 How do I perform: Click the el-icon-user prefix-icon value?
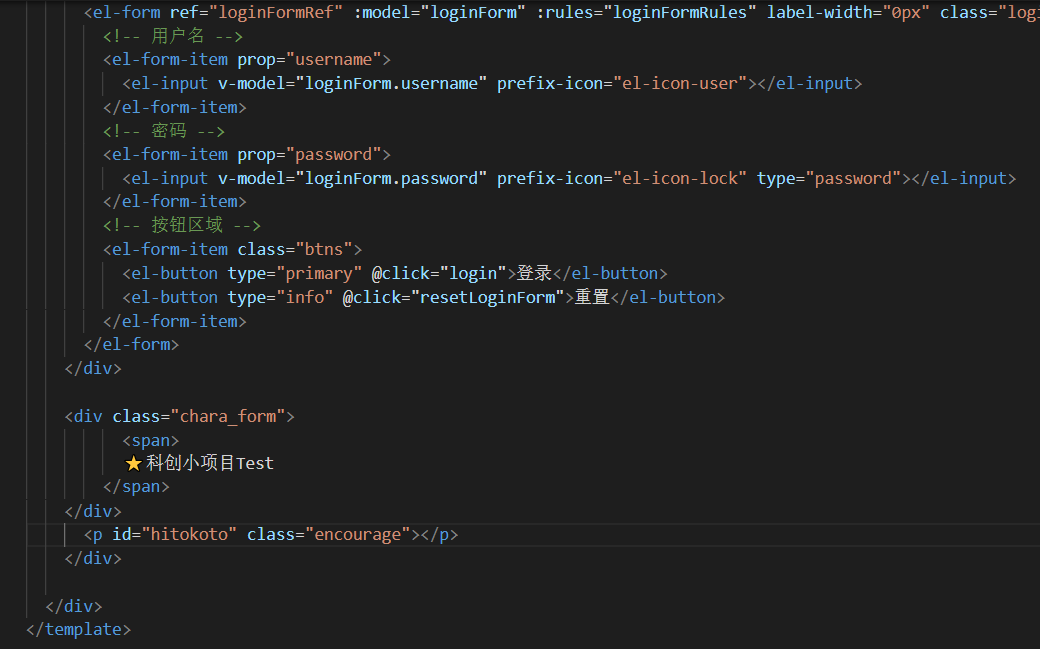coord(681,82)
